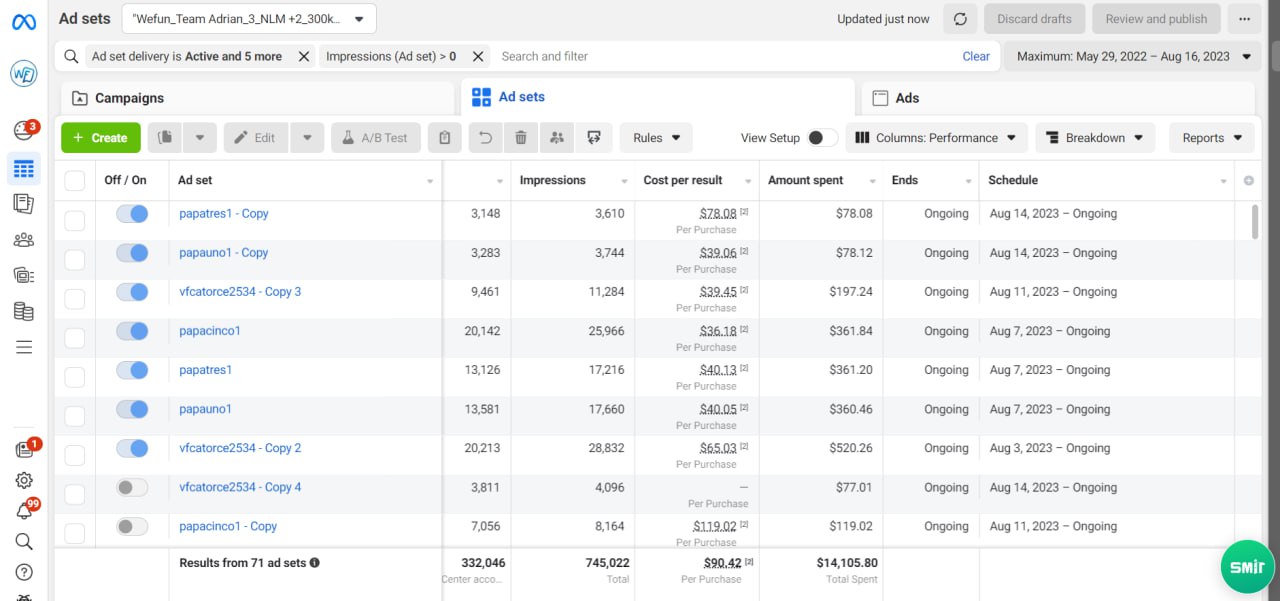Screen dimensions: 1280x601
Task: Click Discard drafts button
Action: (1035, 19)
